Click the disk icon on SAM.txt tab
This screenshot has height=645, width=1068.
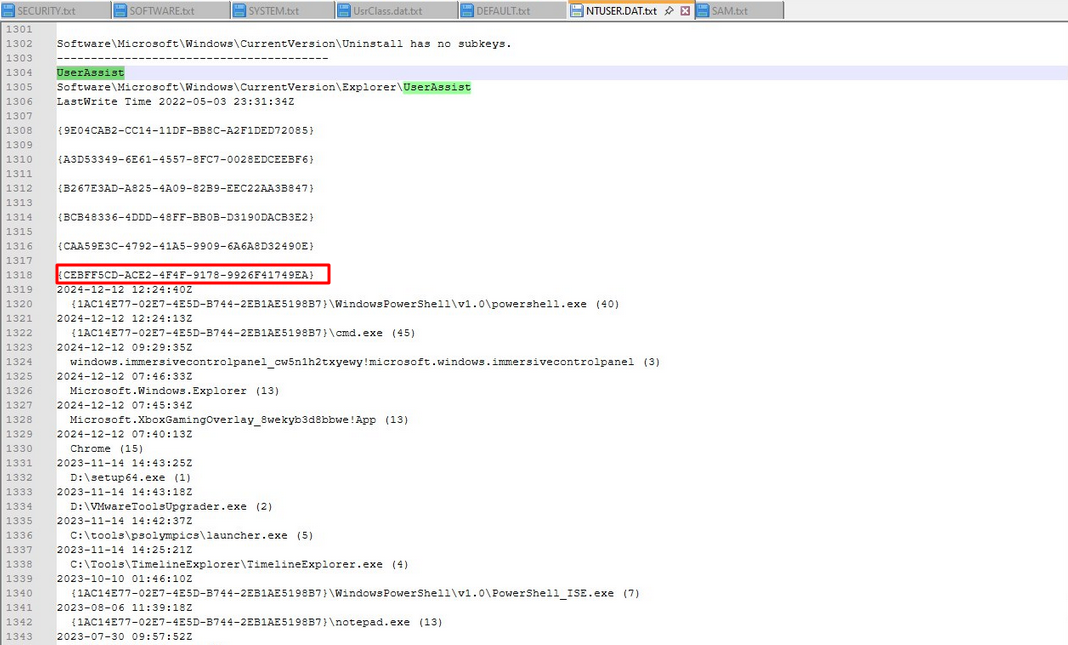[x=702, y=11]
